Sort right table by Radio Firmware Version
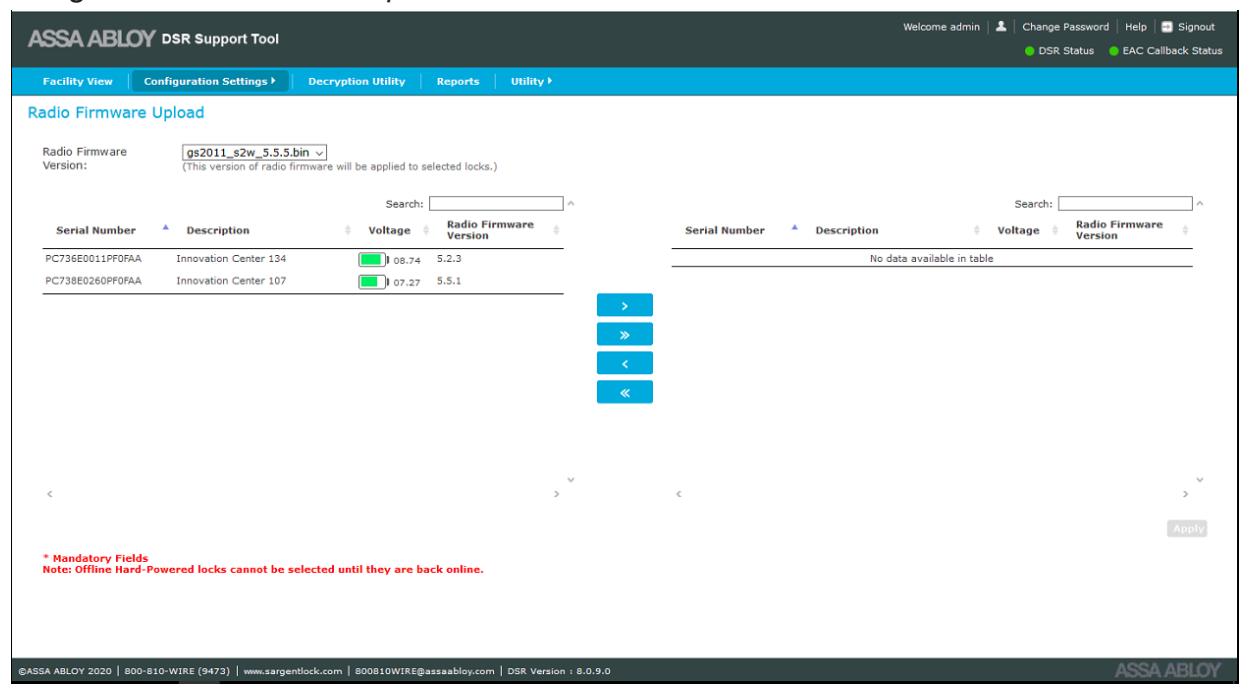Screen dimensions: 1249x697 click(x=1130, y=230)
